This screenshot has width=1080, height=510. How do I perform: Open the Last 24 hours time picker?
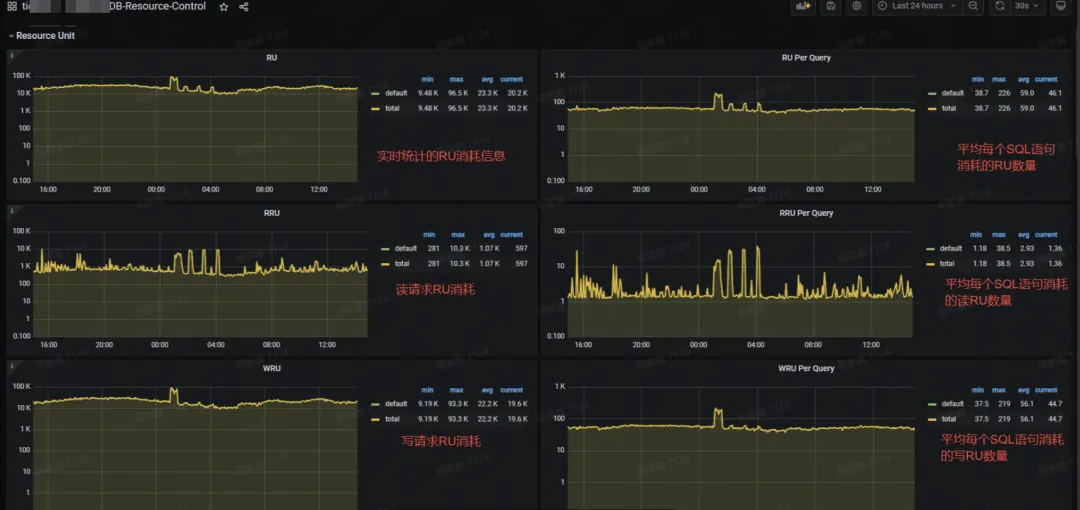[916, 6]
